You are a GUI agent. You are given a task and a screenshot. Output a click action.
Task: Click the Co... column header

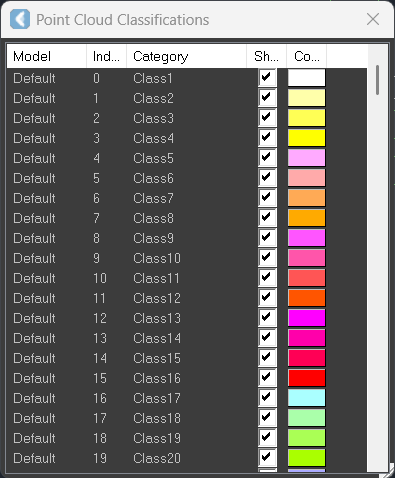pos(306,56)
